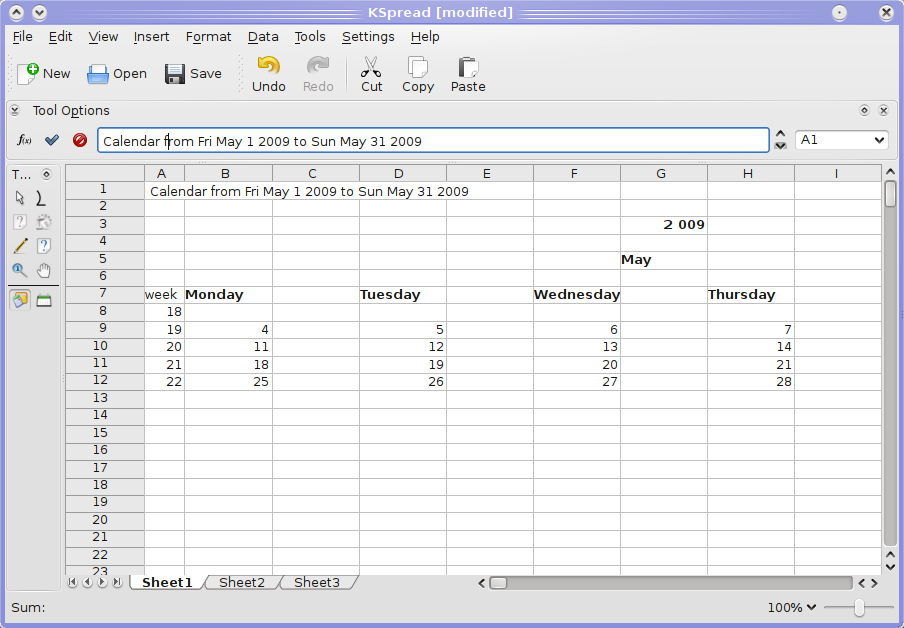
Task: Collapse the Tool Options docker
Action: pyautogui.click(x=15, y=110)
